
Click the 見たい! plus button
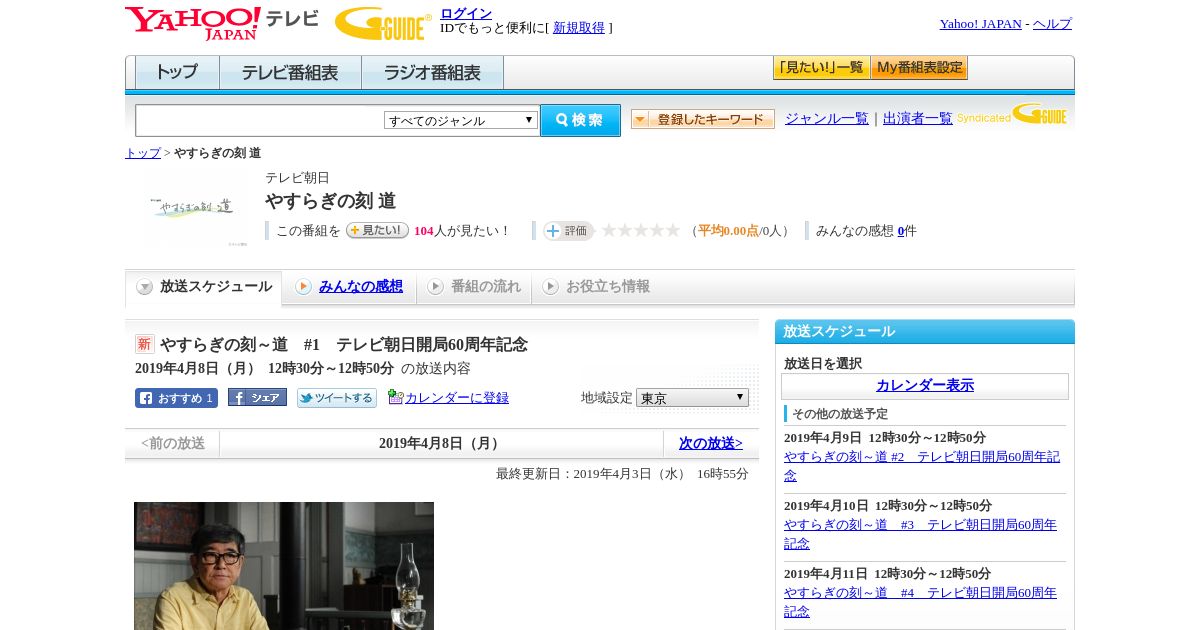click(x=377, y=230)
